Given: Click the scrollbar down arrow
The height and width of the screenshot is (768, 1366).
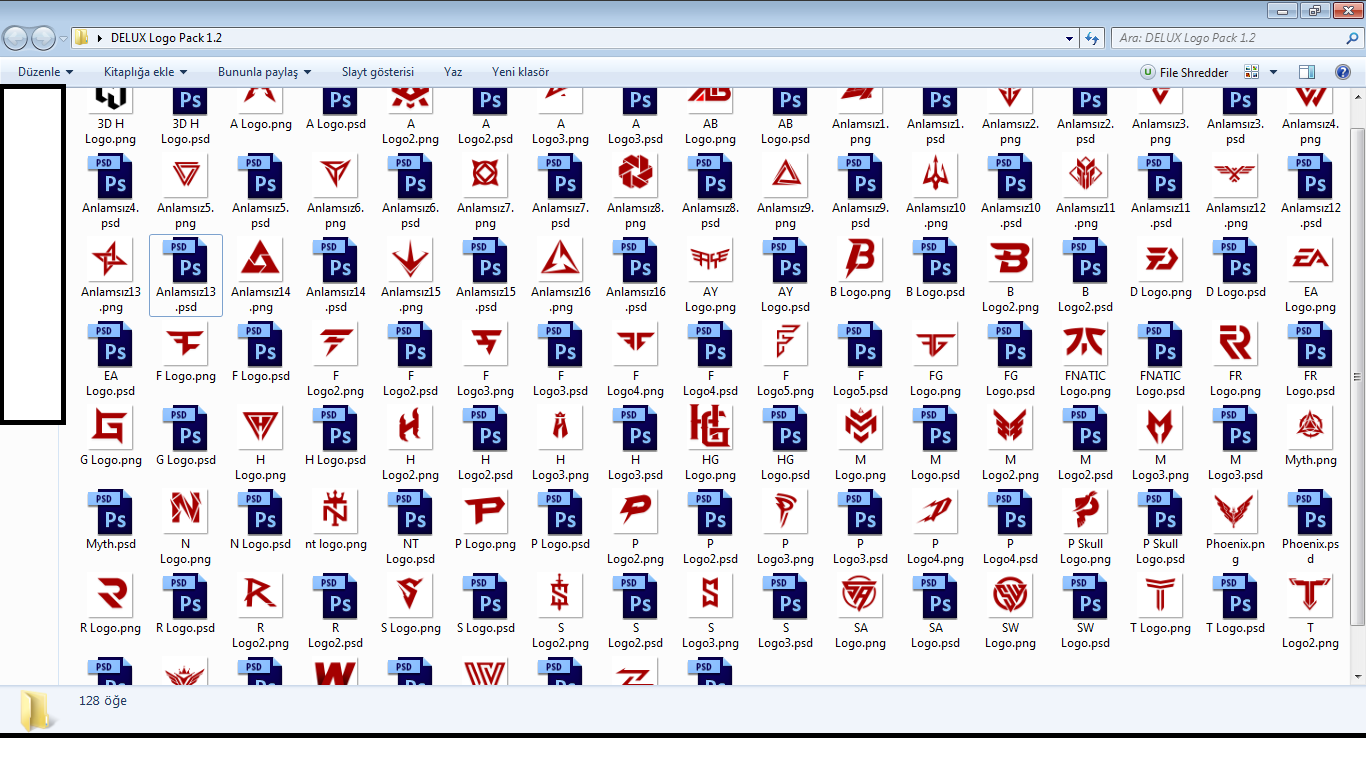Looking at the screenshot, I should [1357, 676].
